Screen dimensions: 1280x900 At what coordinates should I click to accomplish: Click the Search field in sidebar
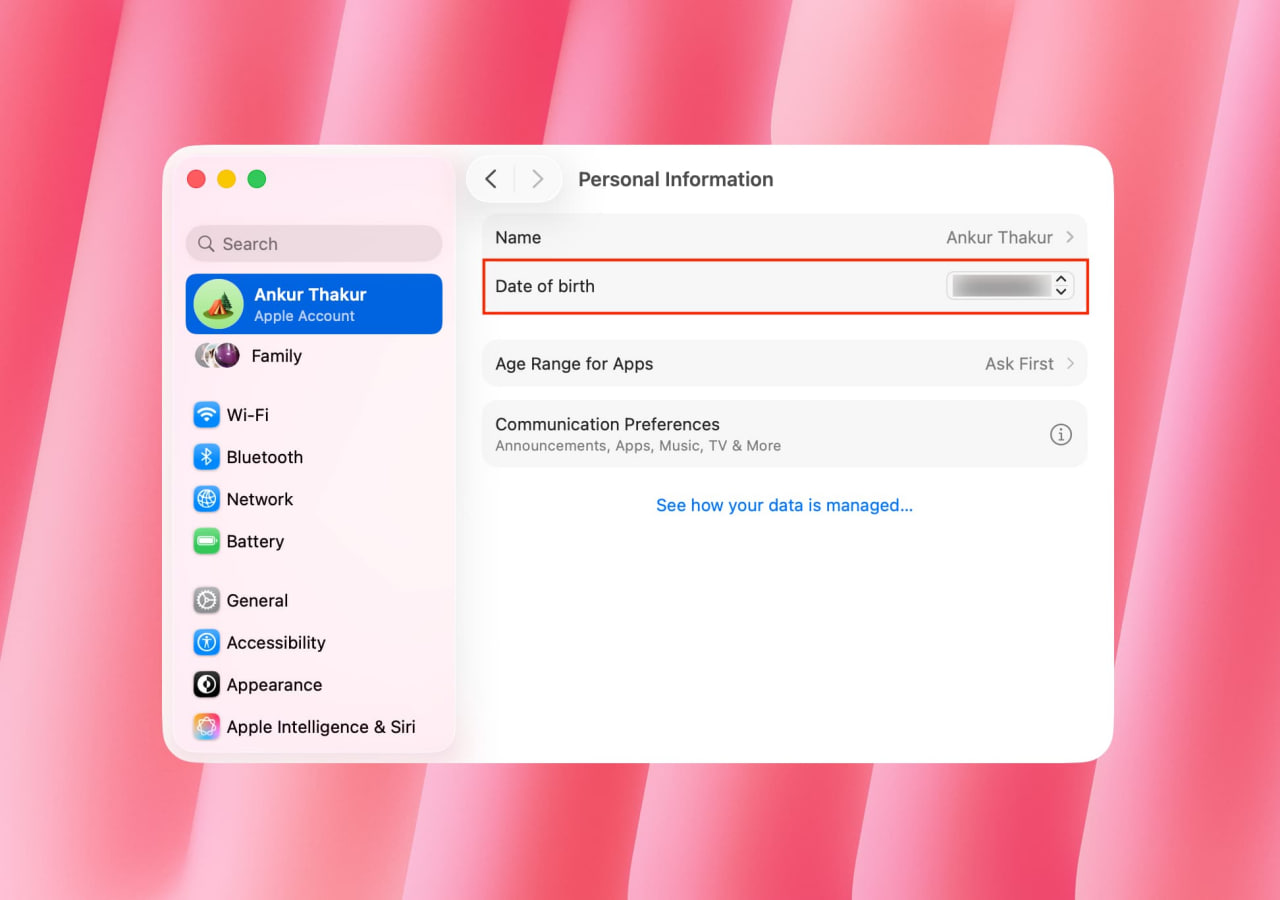click(314, 244)
